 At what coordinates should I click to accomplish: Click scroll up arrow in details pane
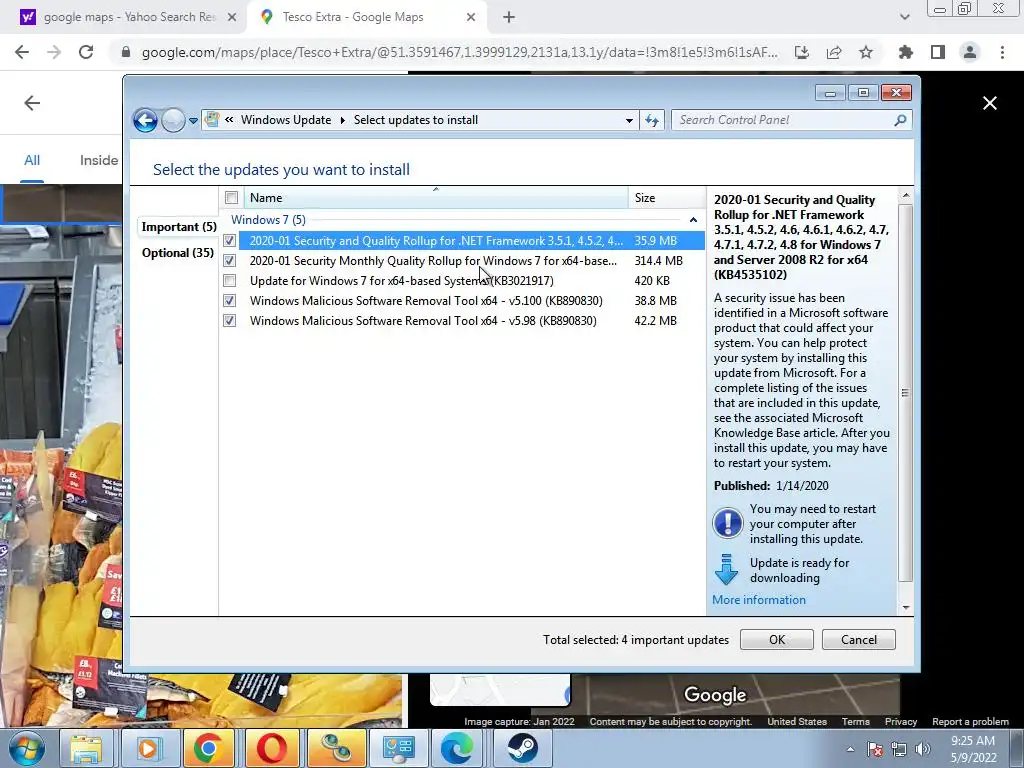[x=905, y=195]
